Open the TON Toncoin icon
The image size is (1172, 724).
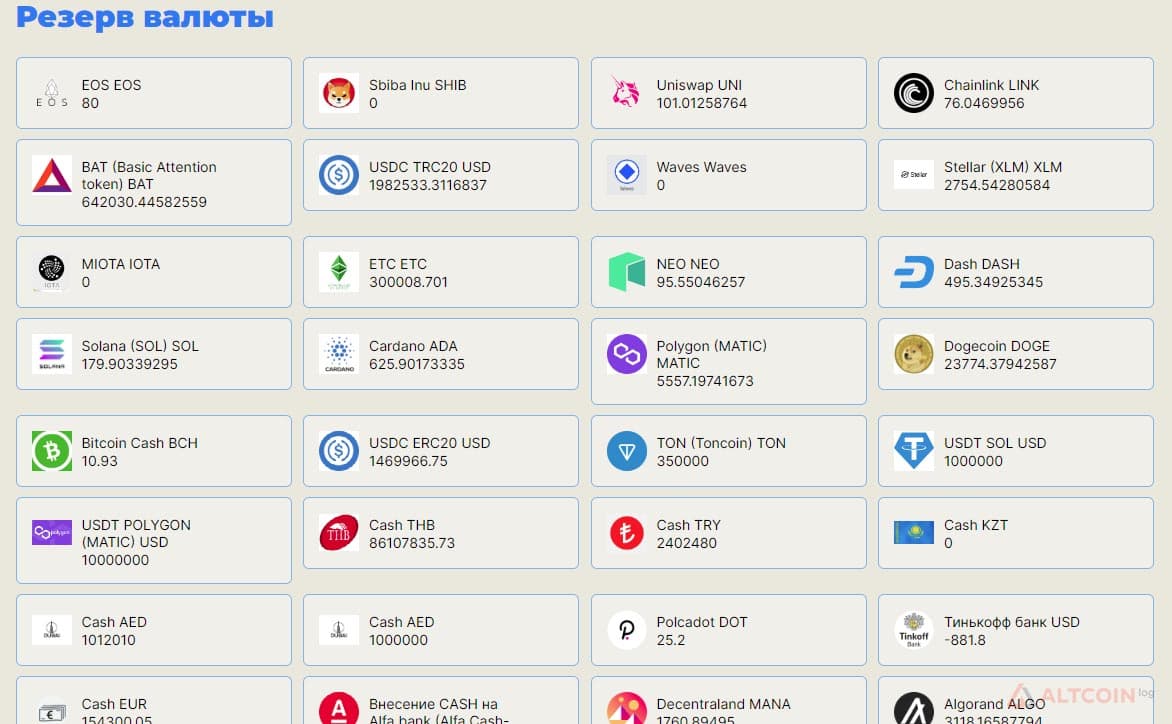(x=626, y=451)
